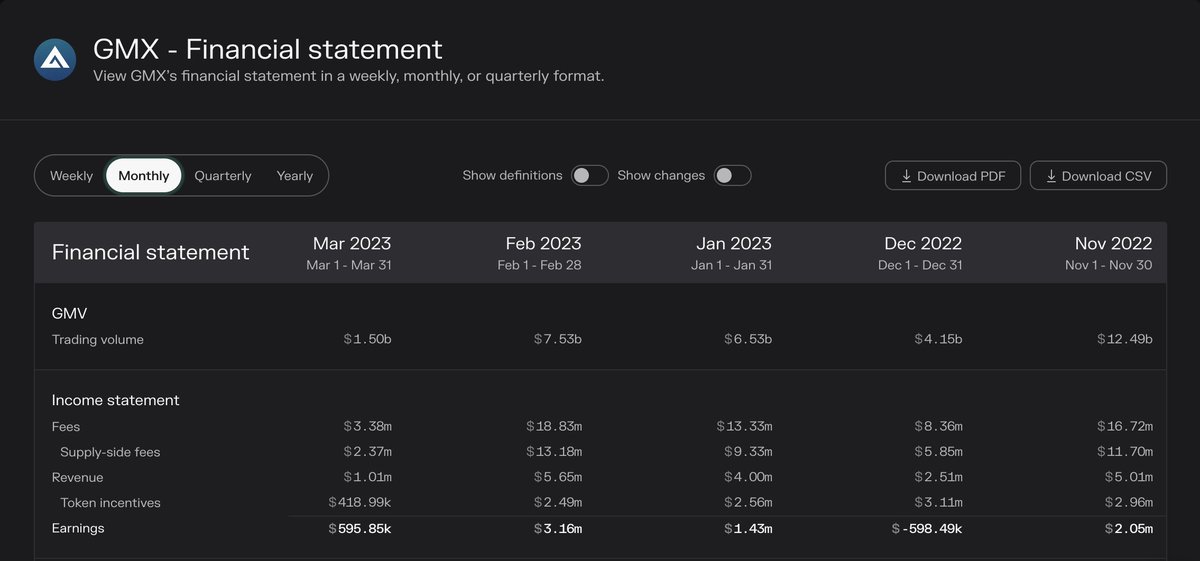Select the Revenue row label

[78, 478]
